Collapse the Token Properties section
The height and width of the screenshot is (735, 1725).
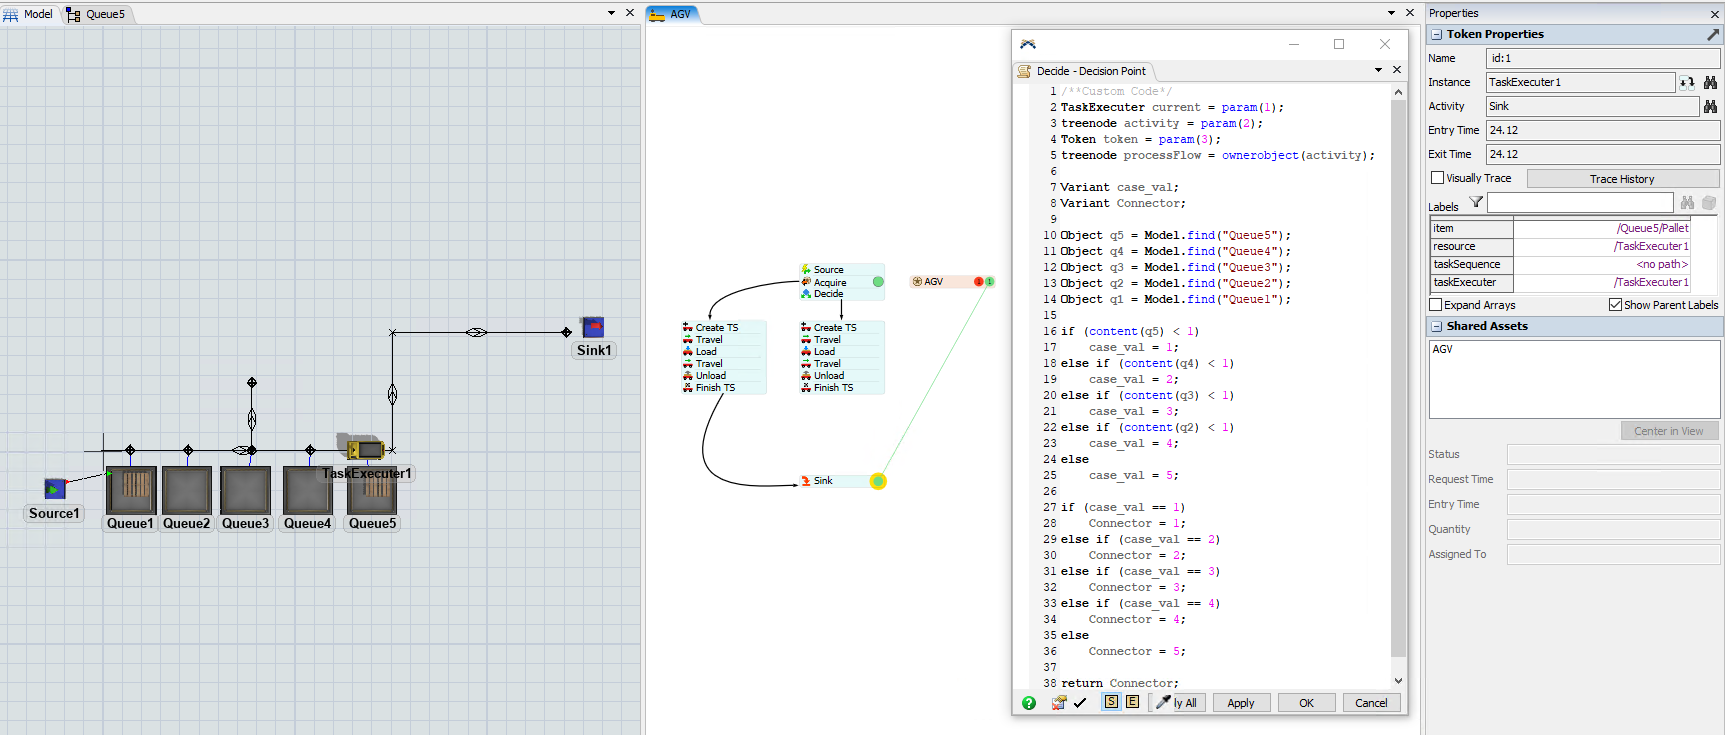(x=1436, y=34)
